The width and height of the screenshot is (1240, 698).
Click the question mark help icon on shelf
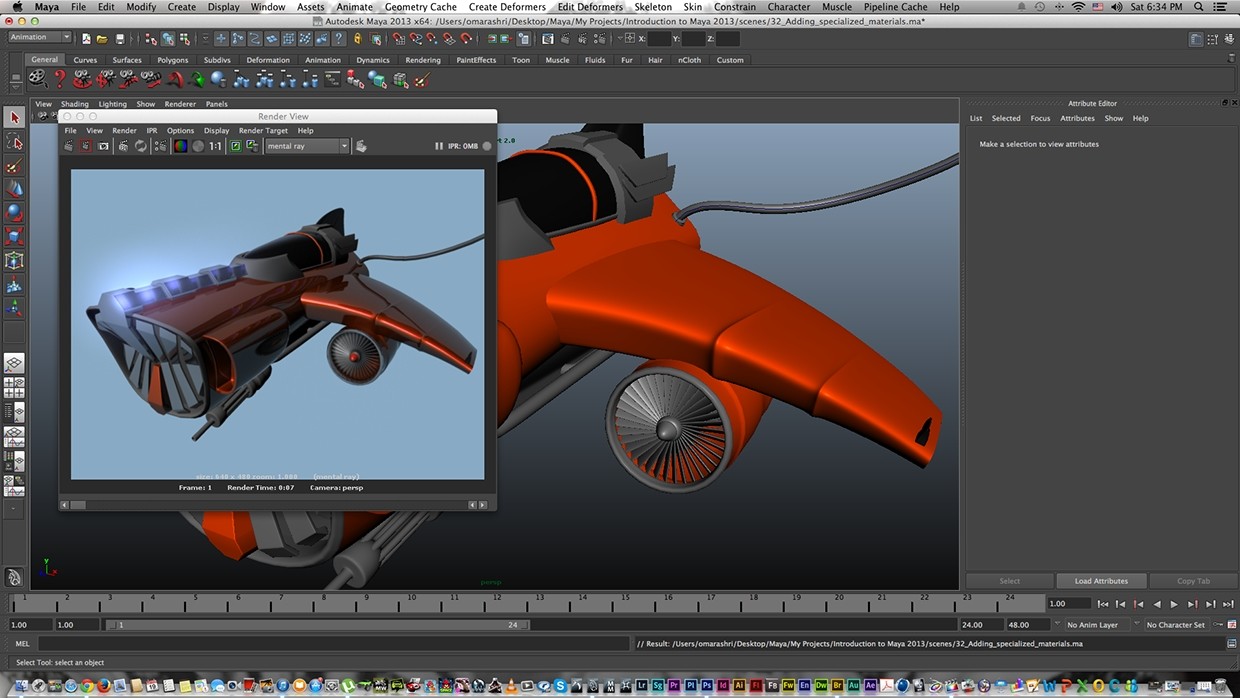coord(60,78)
